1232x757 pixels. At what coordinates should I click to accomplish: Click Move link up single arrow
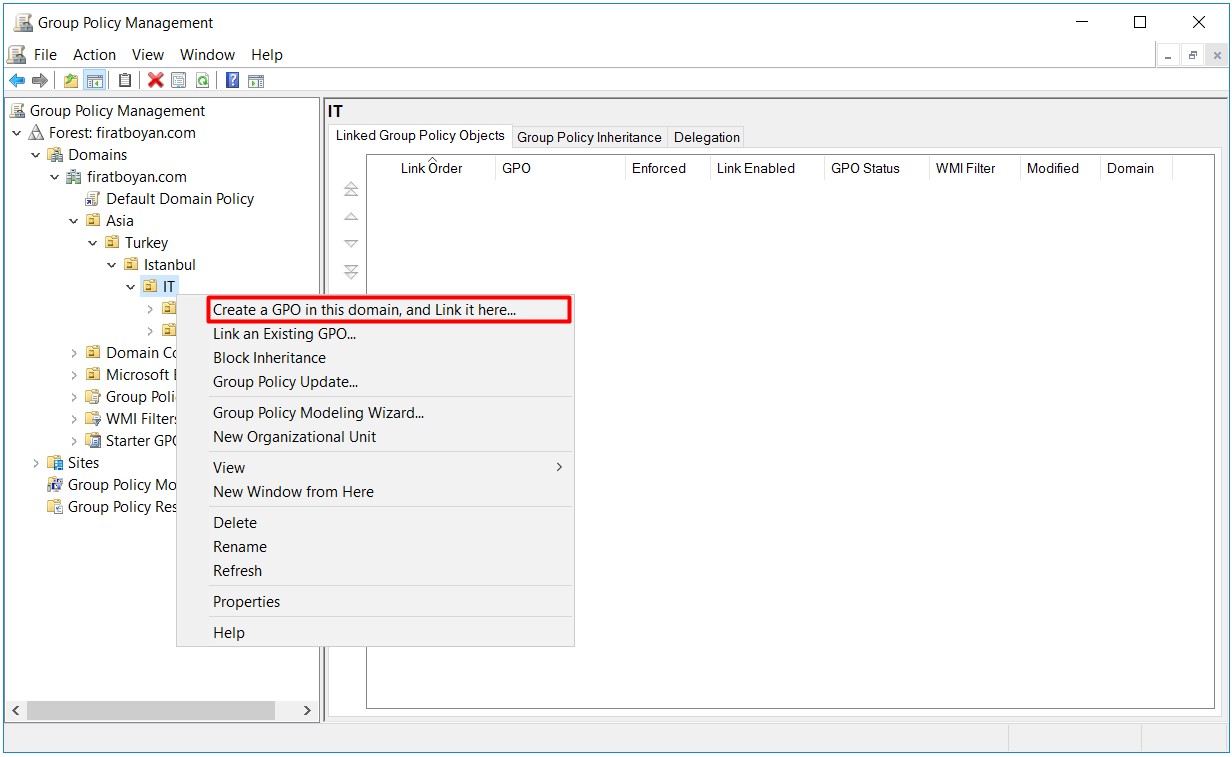pyautogui.click(x=351, y=217)
